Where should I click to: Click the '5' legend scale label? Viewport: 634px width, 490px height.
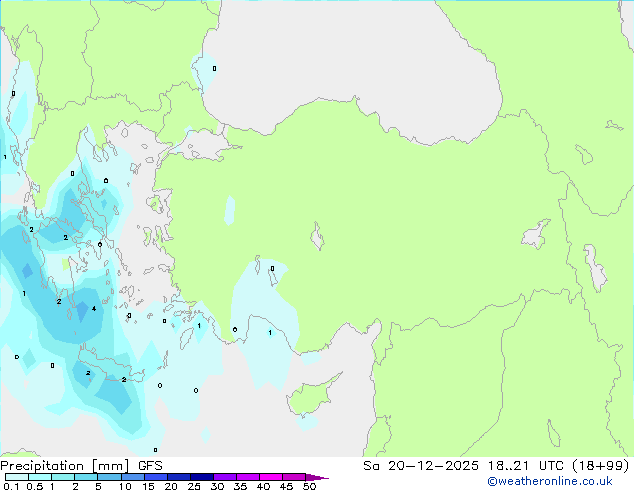click(x=98, y=486)
